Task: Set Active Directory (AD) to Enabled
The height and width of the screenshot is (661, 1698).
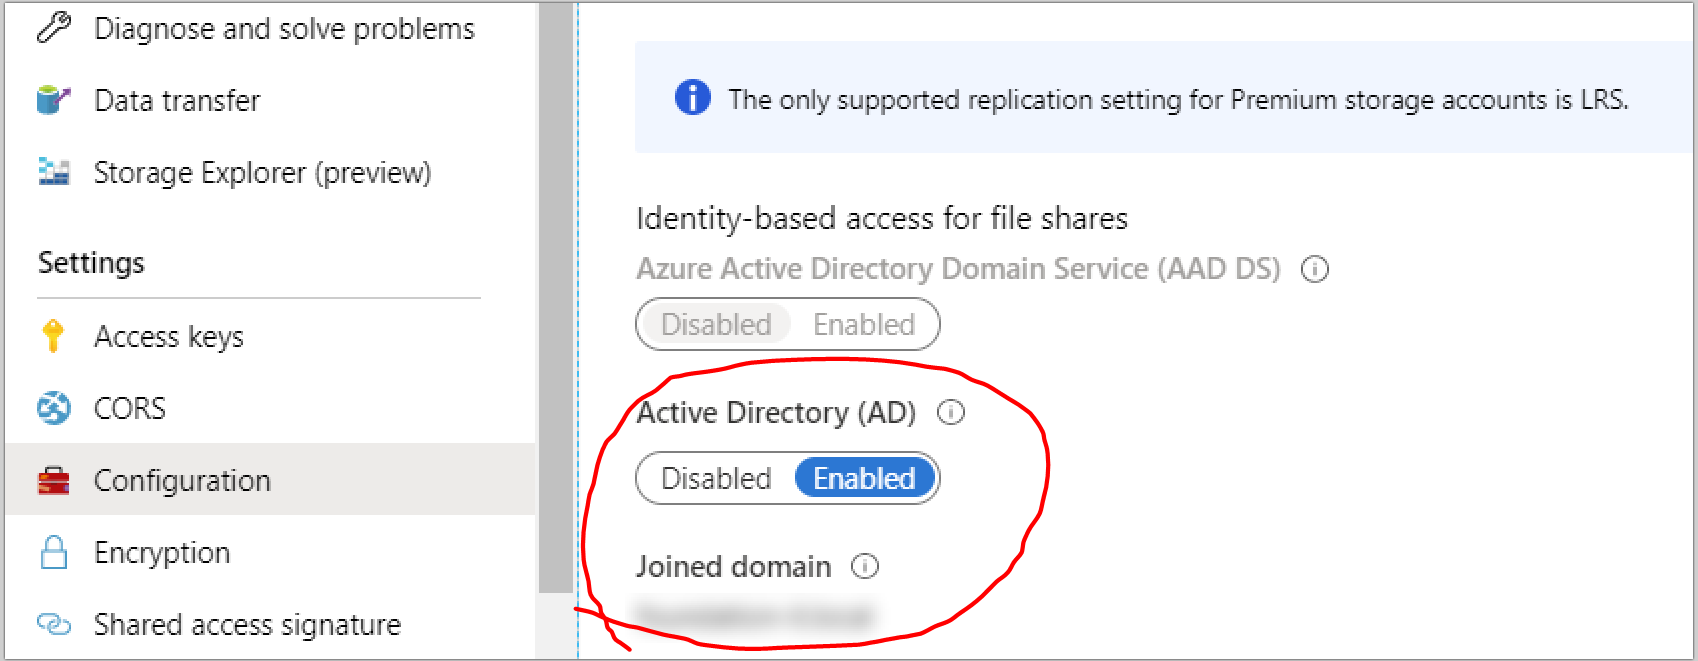Action: tap(865, 478)
